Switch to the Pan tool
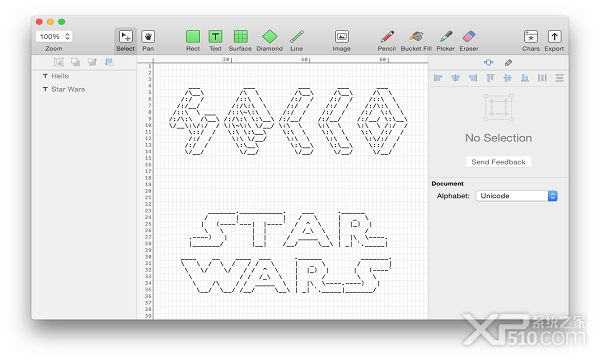This screenshot has width=600, height=360. coord(148,41)
